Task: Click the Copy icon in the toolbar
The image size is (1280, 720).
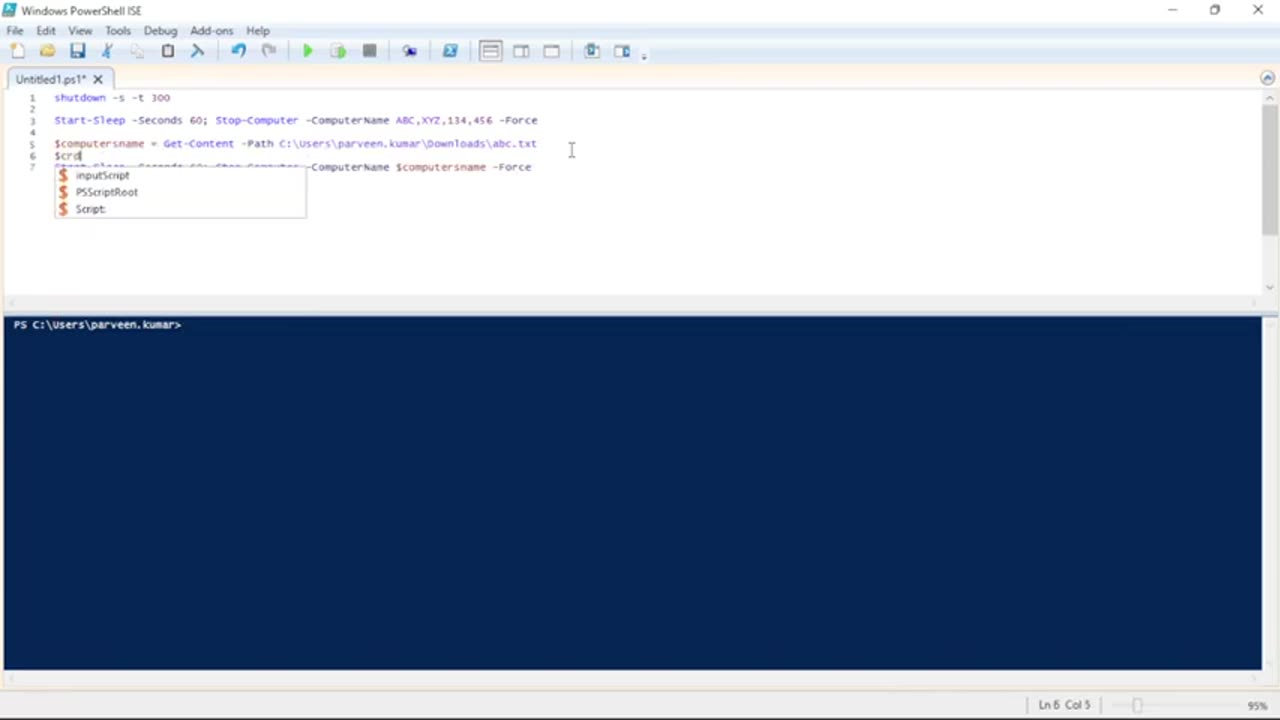Action: [137, 51]
